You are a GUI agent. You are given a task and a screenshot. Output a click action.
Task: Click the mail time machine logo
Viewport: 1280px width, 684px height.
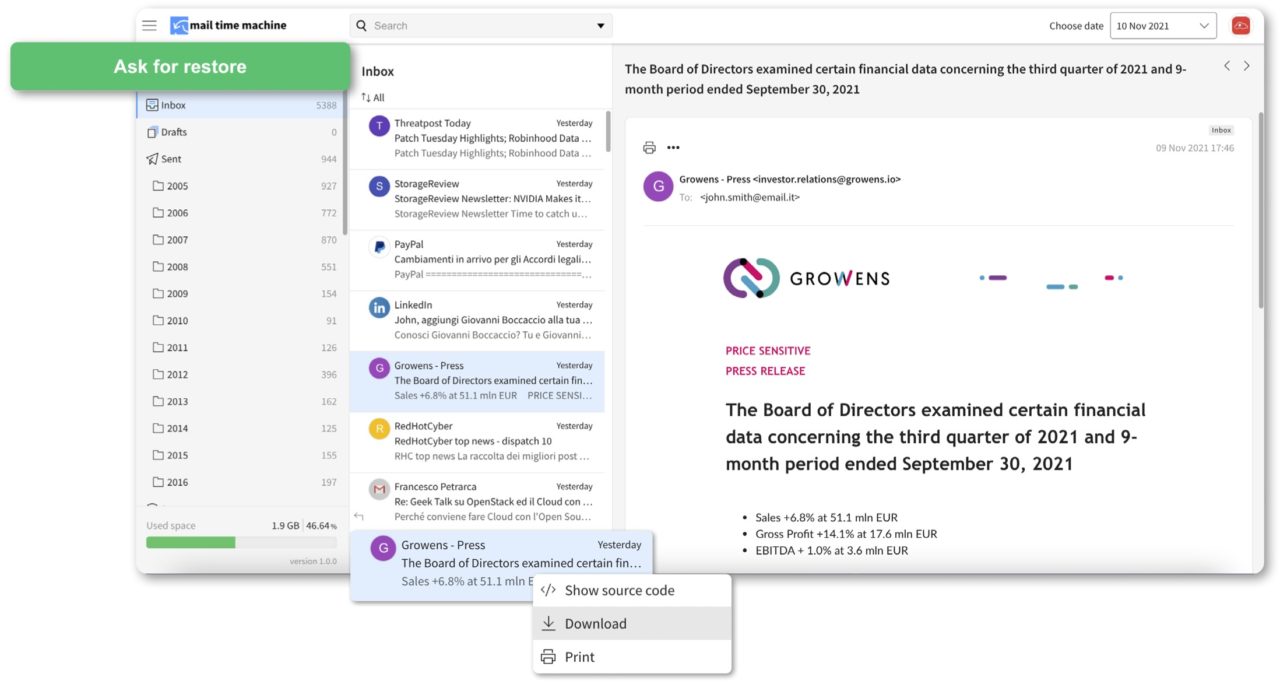click(x=228, y=25)
